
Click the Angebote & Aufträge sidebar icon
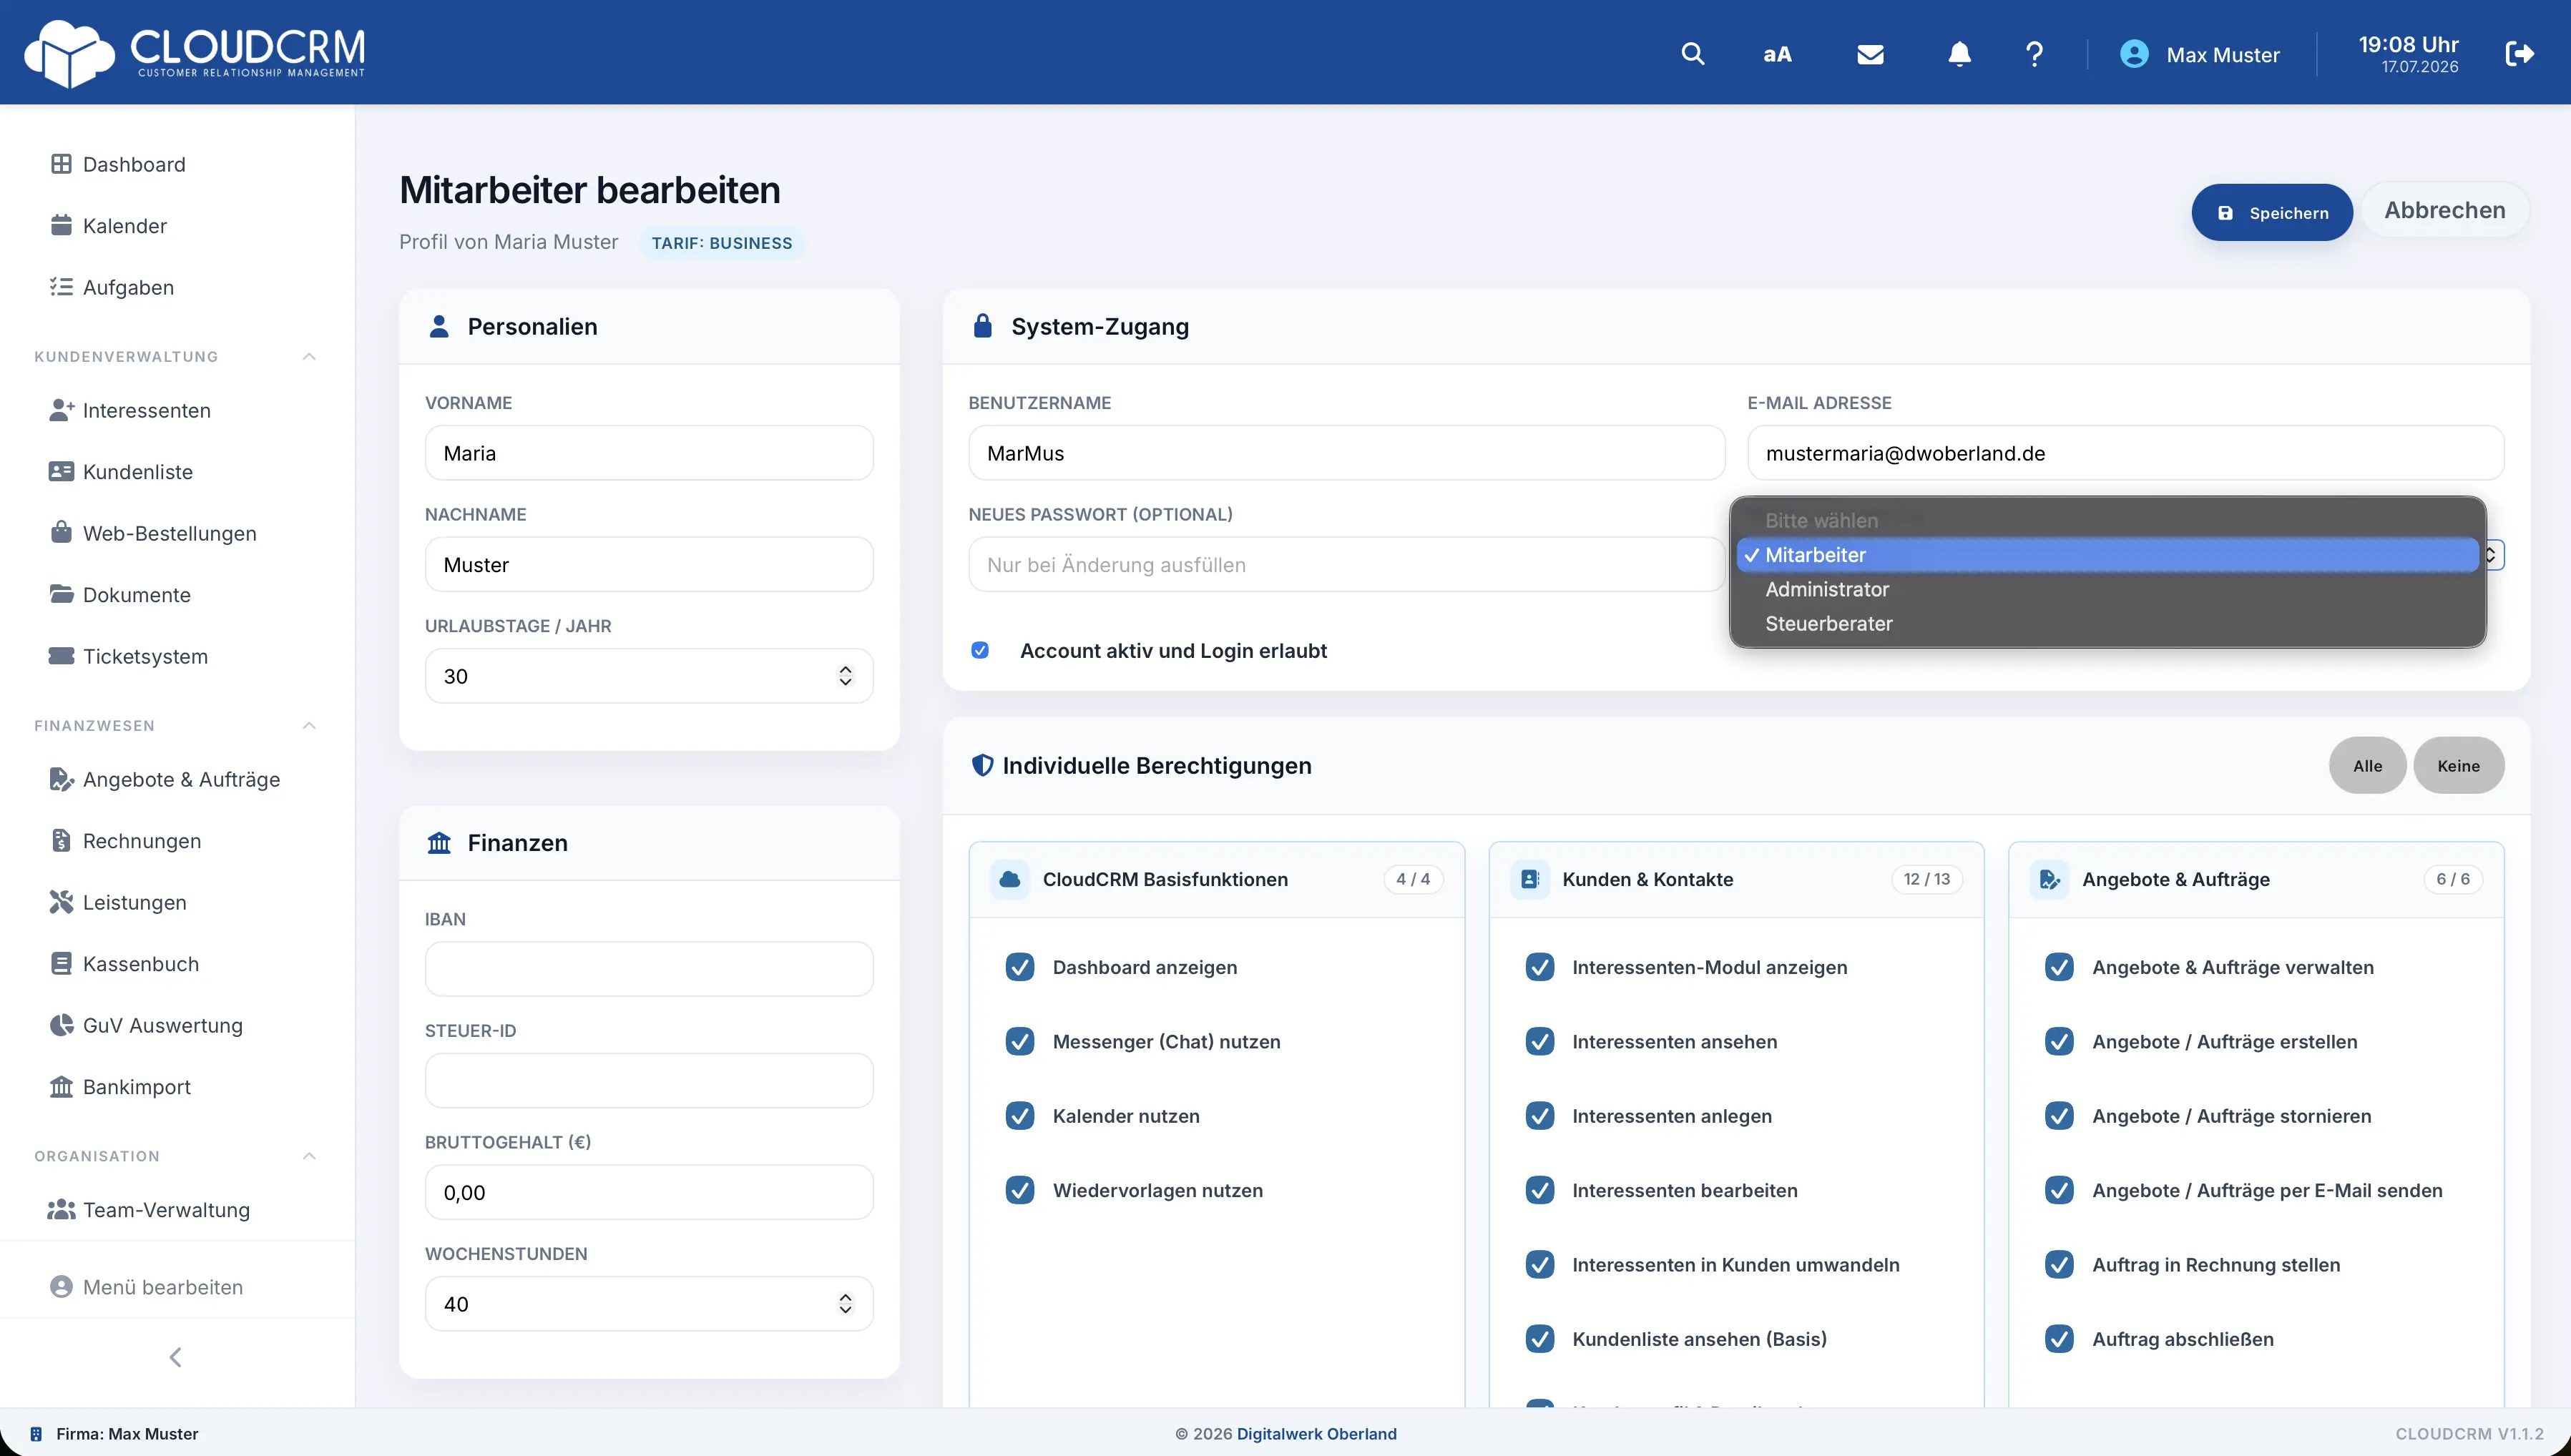[61, 779]
